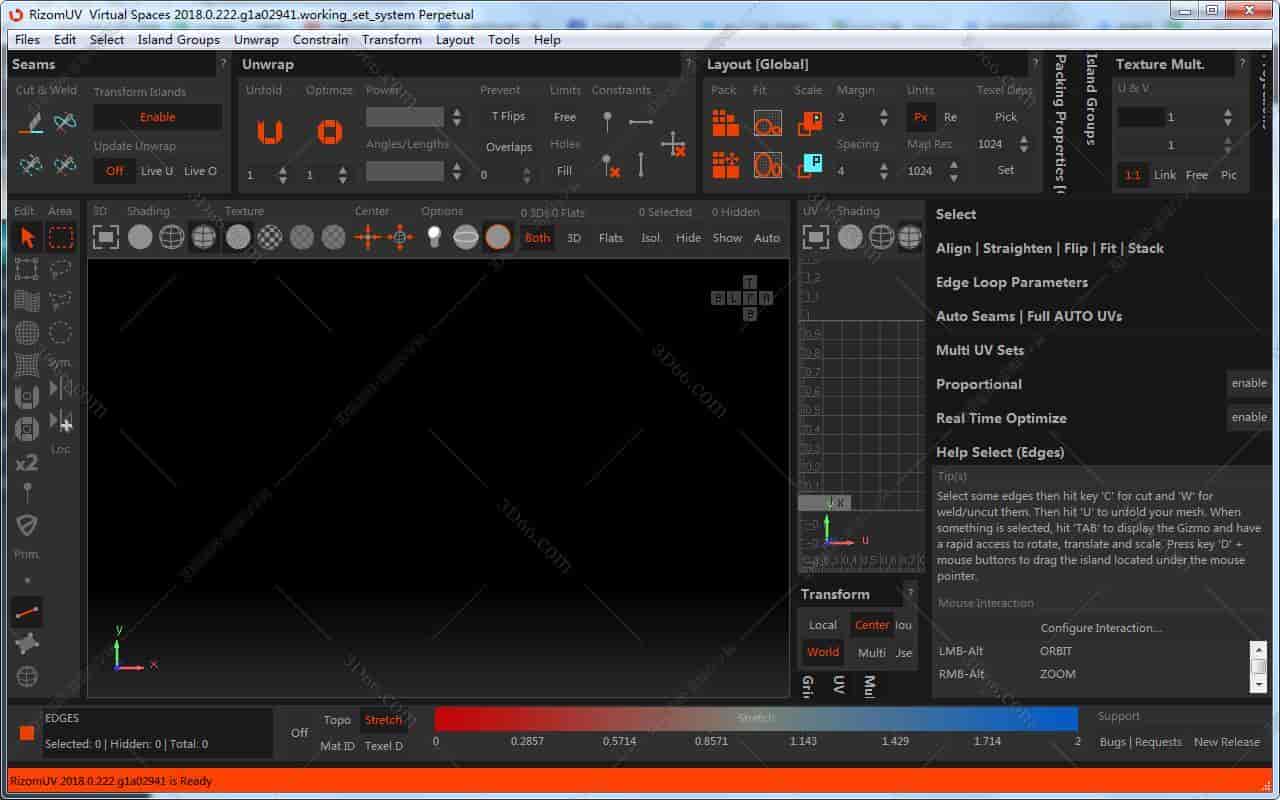Select the arrow Edit selection tool
The width and height of the screenshot is (1280, 800).
pos(27,237)
